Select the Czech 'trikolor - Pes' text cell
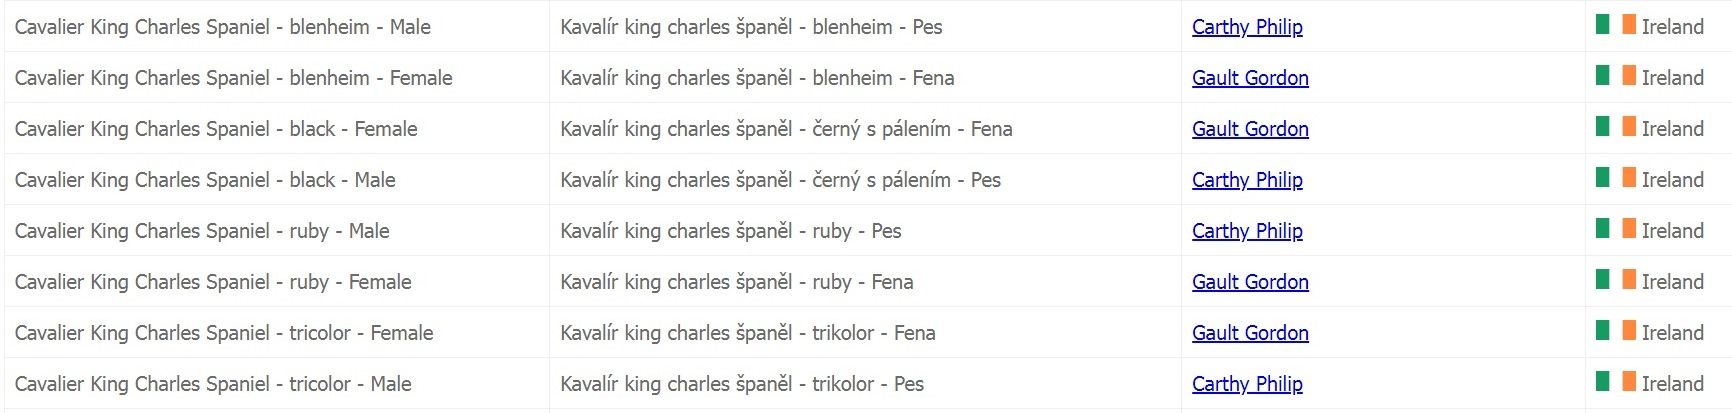The image size is (1732, 413). 742,384
